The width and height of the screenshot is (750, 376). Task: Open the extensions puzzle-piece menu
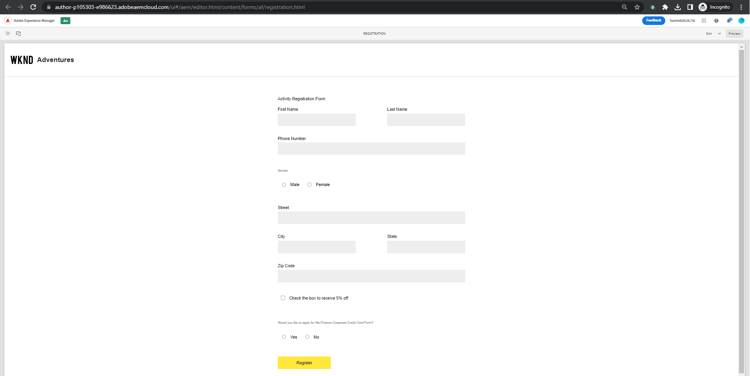click(x=665, y=7)
